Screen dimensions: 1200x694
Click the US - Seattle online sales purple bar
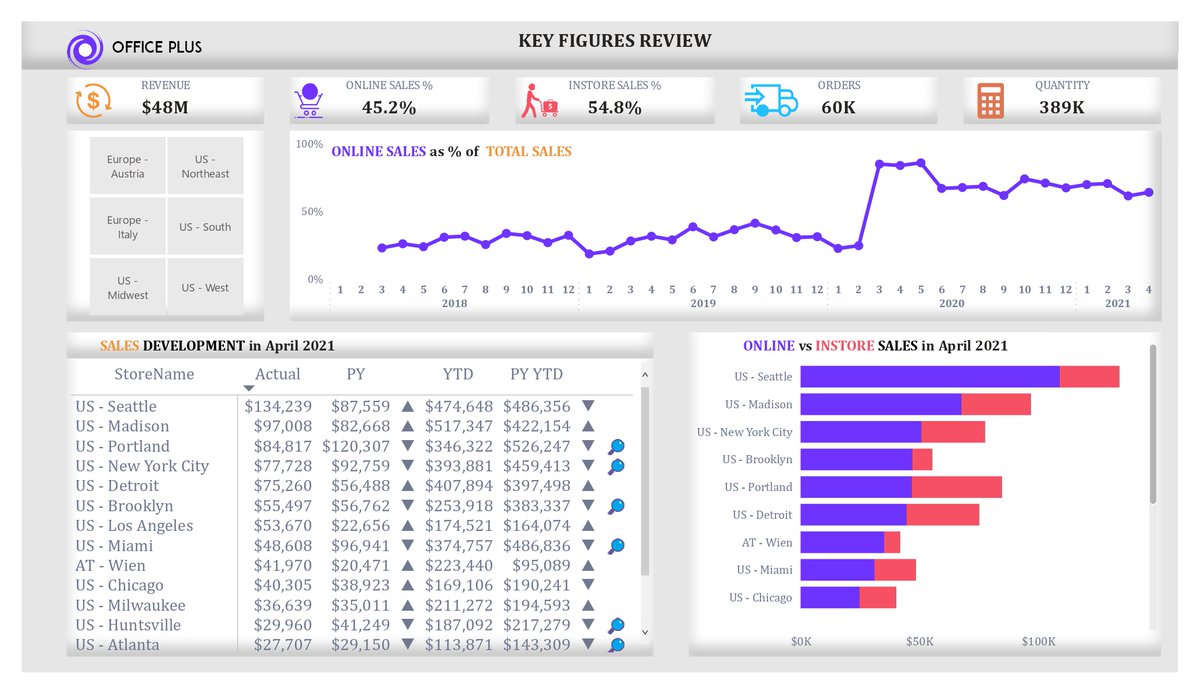click(930, 377)
